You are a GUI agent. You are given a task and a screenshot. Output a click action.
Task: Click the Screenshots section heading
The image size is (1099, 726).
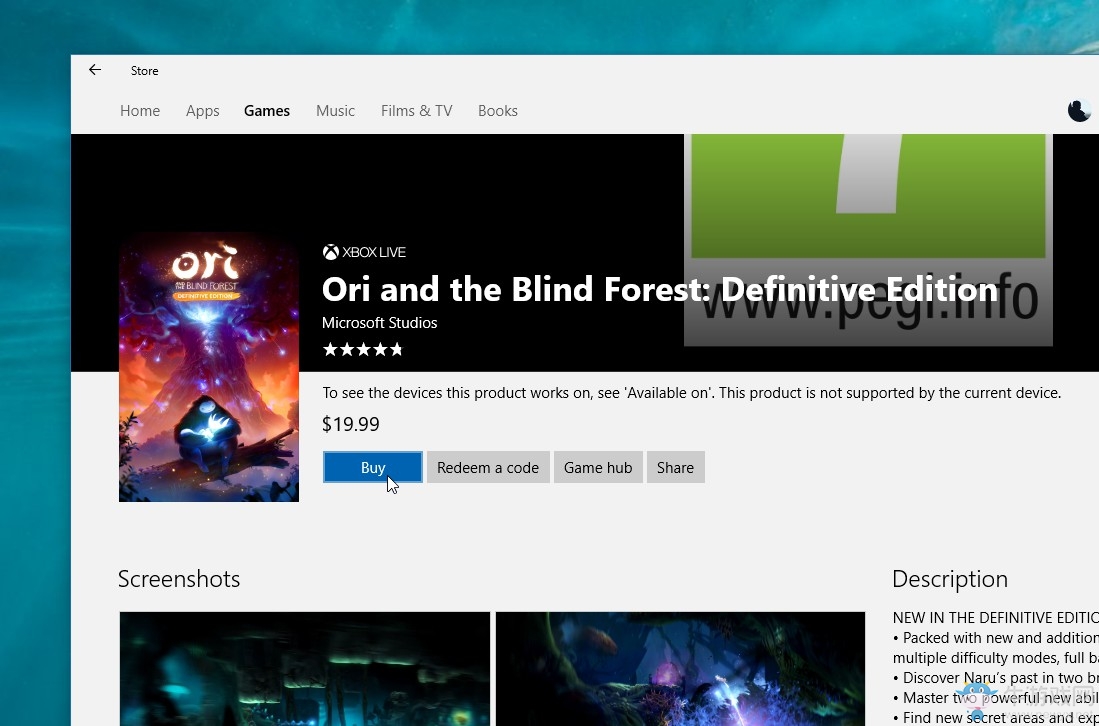(179, 579)
